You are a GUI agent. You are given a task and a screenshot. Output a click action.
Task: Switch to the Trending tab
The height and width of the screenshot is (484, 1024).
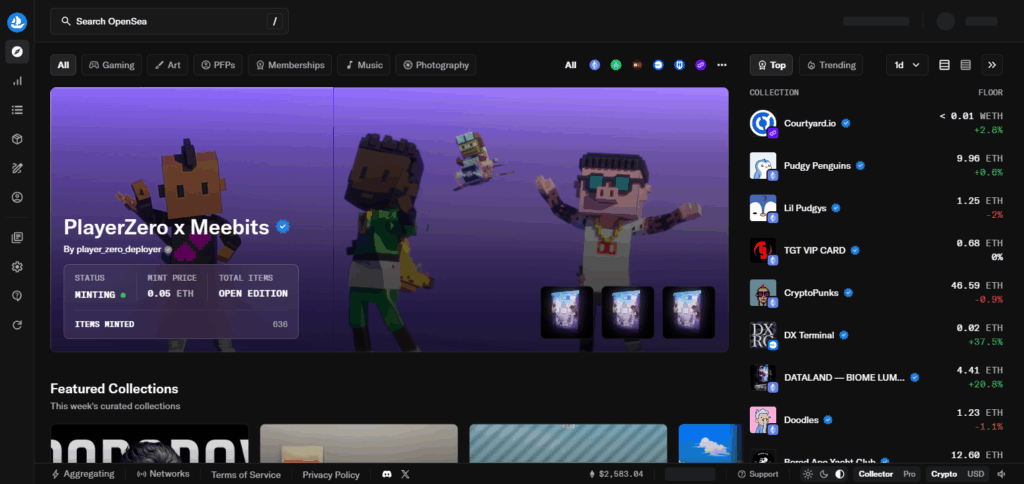coord(830,65)
